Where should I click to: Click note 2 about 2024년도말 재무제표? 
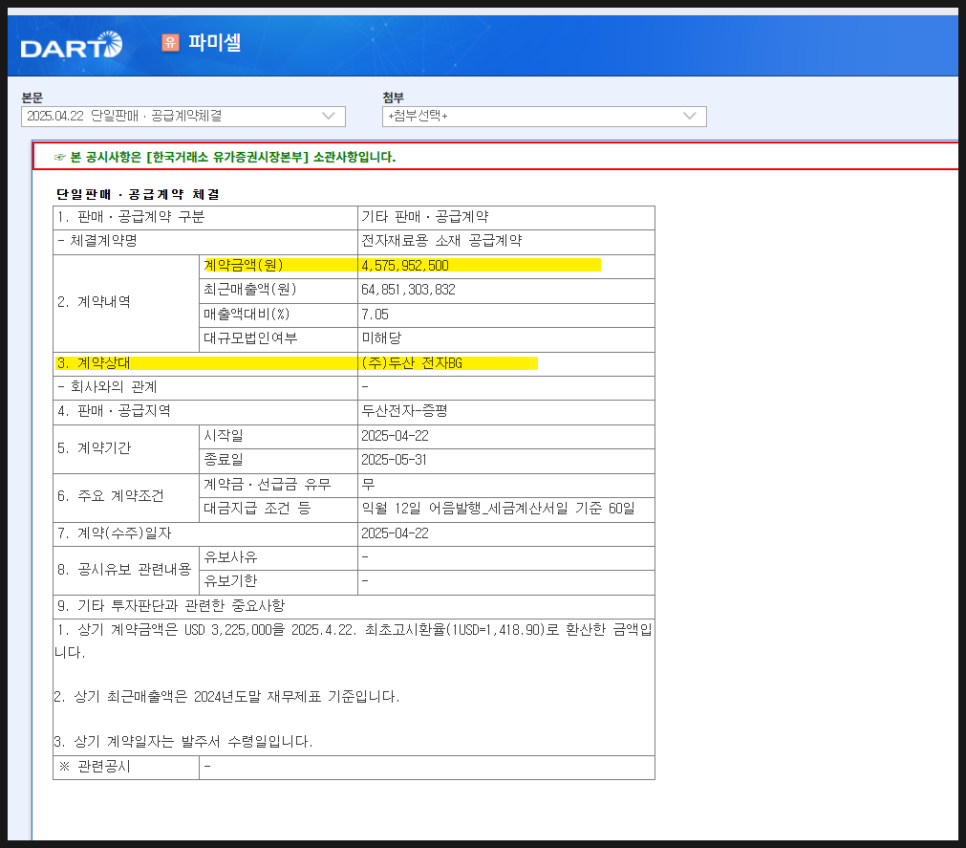pyautogui.click(x=227, y=697)
